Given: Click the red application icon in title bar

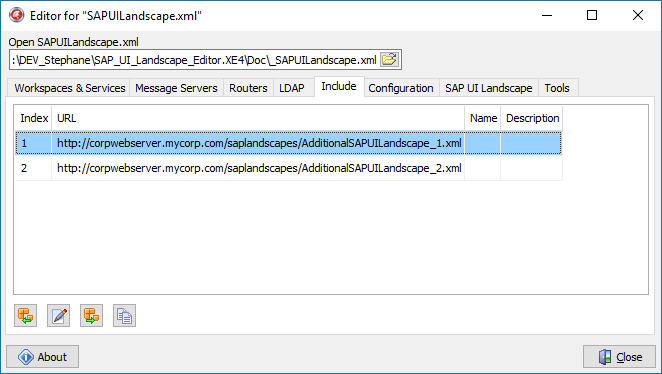Looking at the screenshot, I should tap(17, 15).
